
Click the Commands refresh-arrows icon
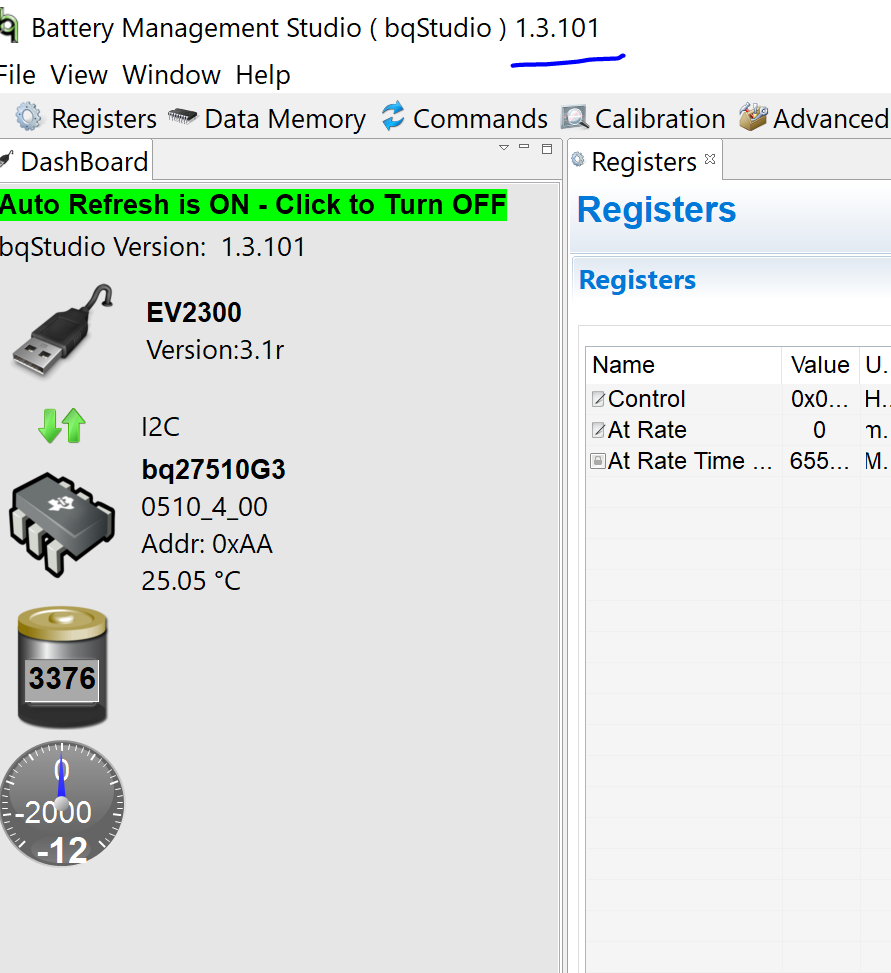[393, 116]
